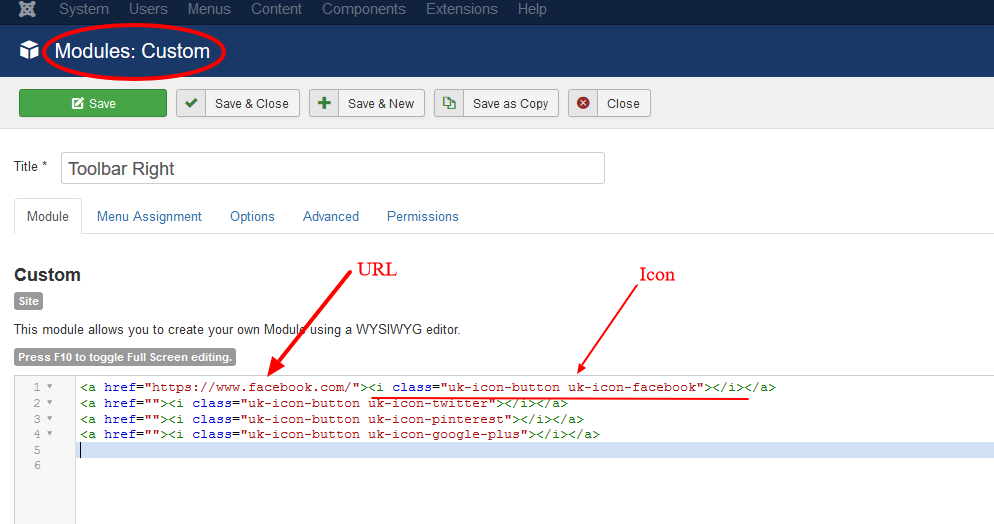Click the module cube icon beside title

[29, 49]
